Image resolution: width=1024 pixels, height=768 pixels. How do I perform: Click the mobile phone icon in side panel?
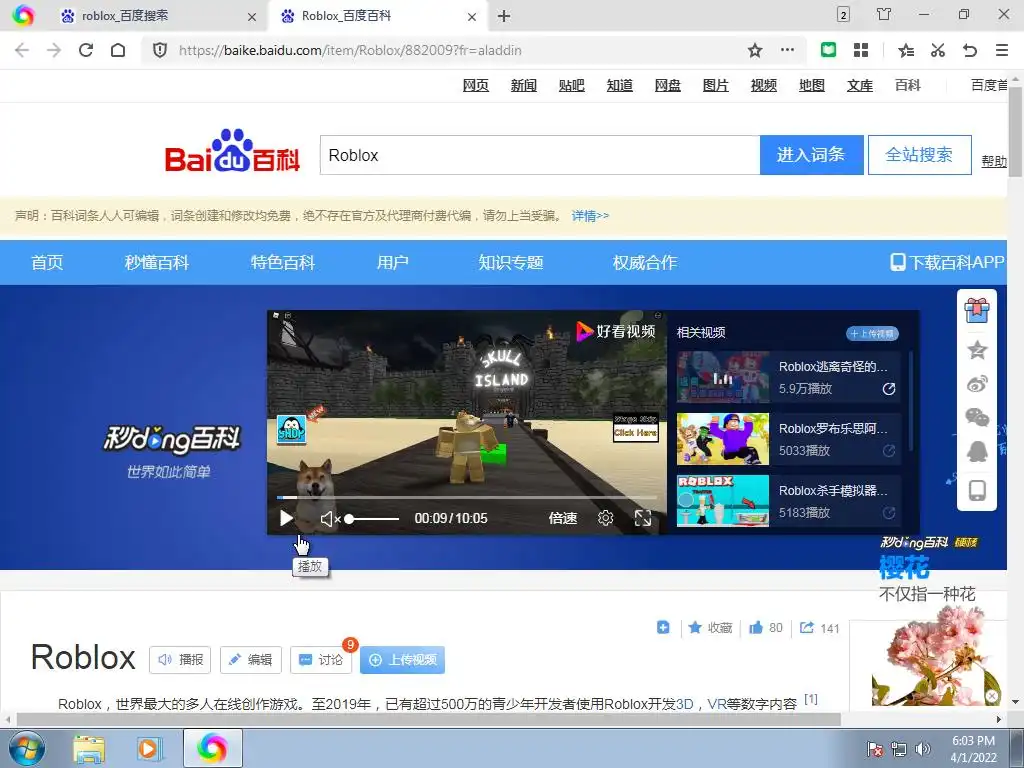(977, 490)
